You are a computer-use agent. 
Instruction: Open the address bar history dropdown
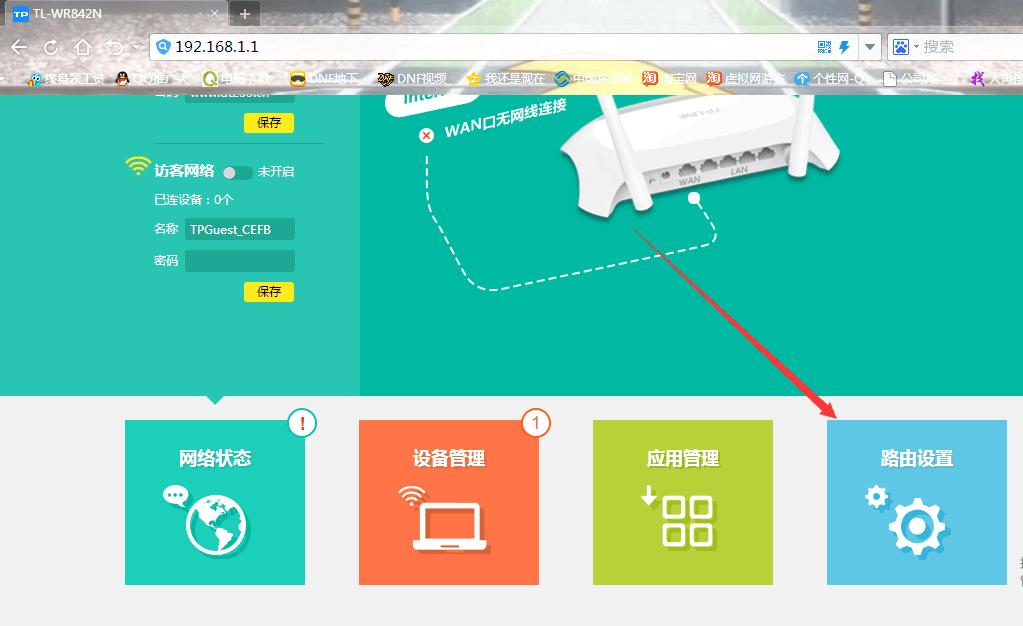(x=869, y=46)
